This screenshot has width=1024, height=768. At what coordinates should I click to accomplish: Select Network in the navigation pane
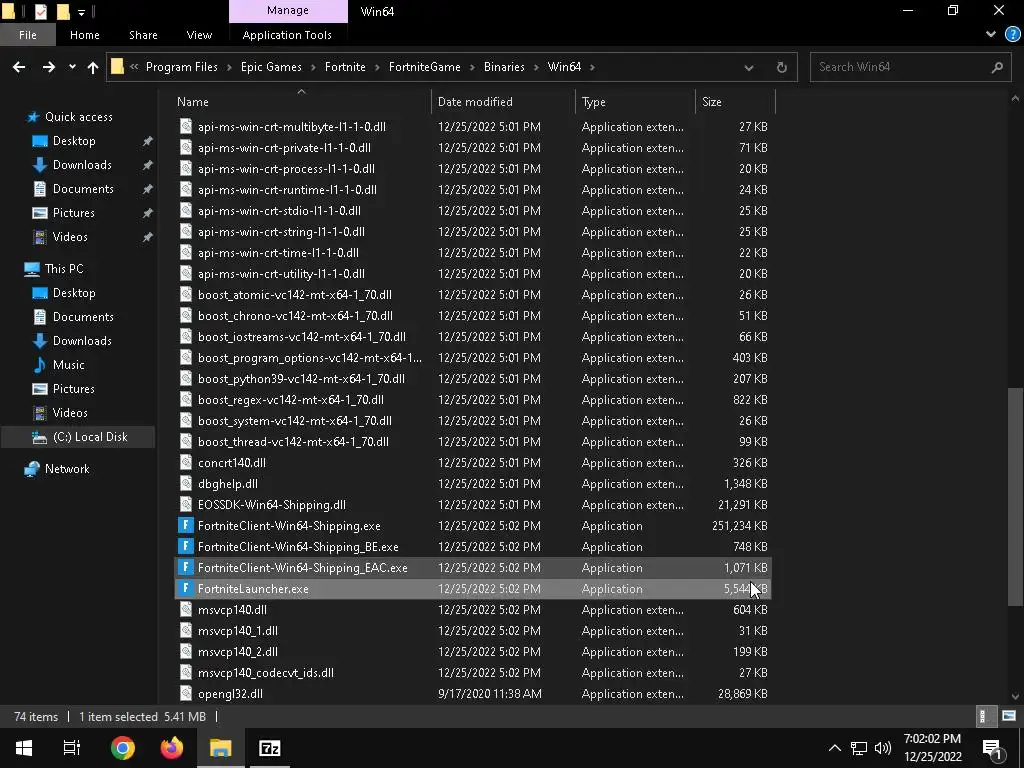(67, 469)
